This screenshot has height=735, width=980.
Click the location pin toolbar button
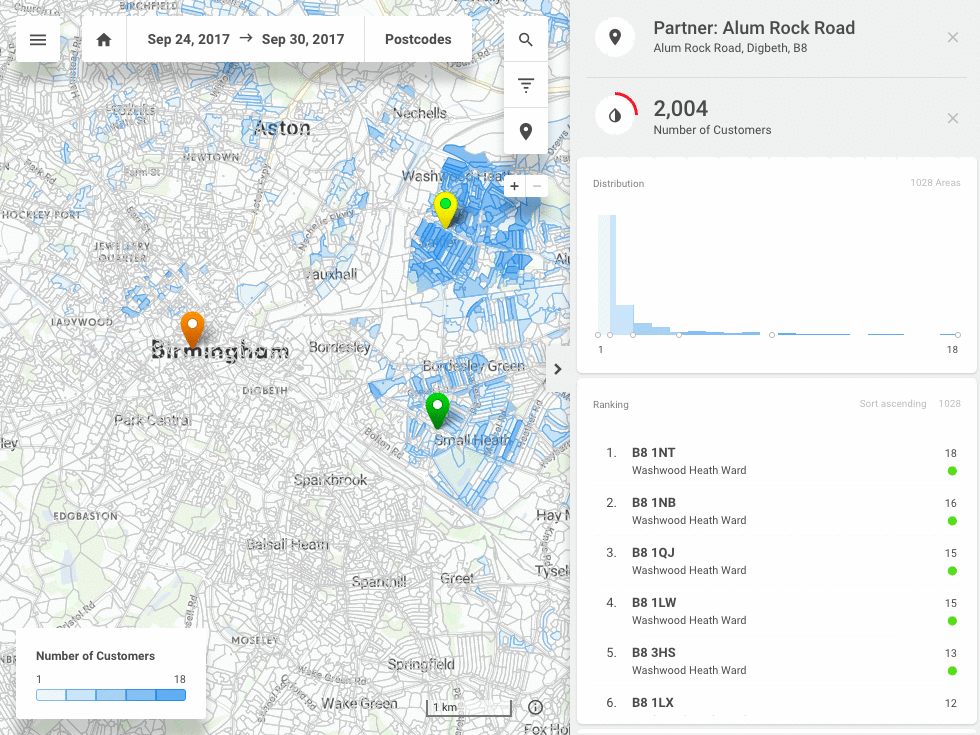(x=526, y=132)
